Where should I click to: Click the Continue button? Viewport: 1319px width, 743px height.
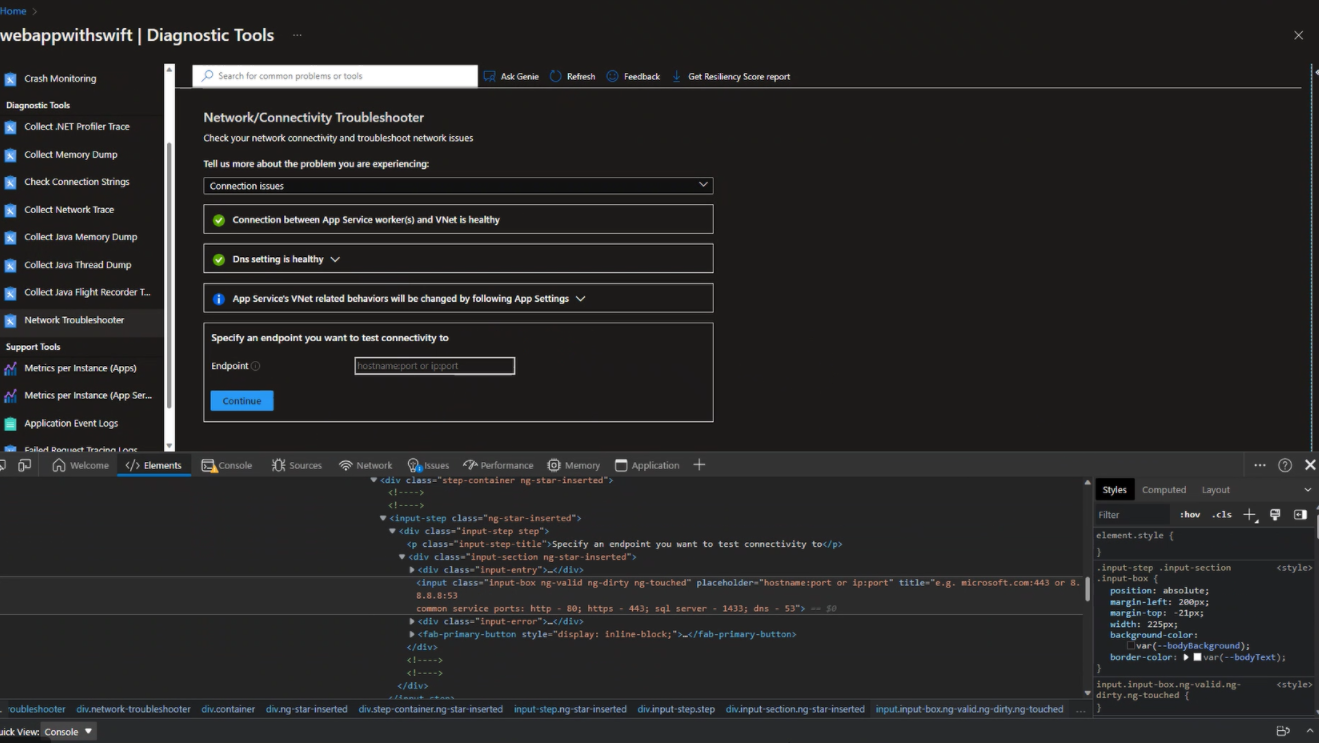click(x=242, y=401)
